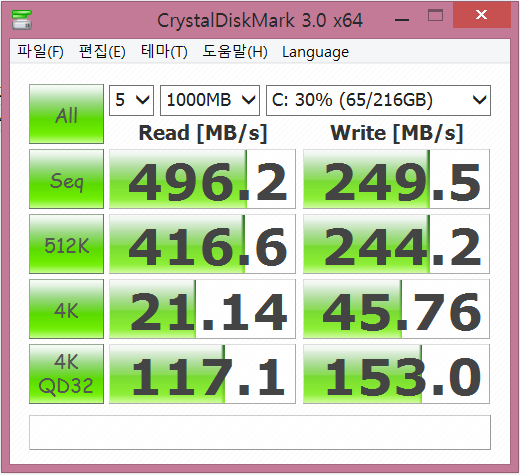Click the empty comment field at bottom
520x475 pixels.
click(x=260, y=432)
